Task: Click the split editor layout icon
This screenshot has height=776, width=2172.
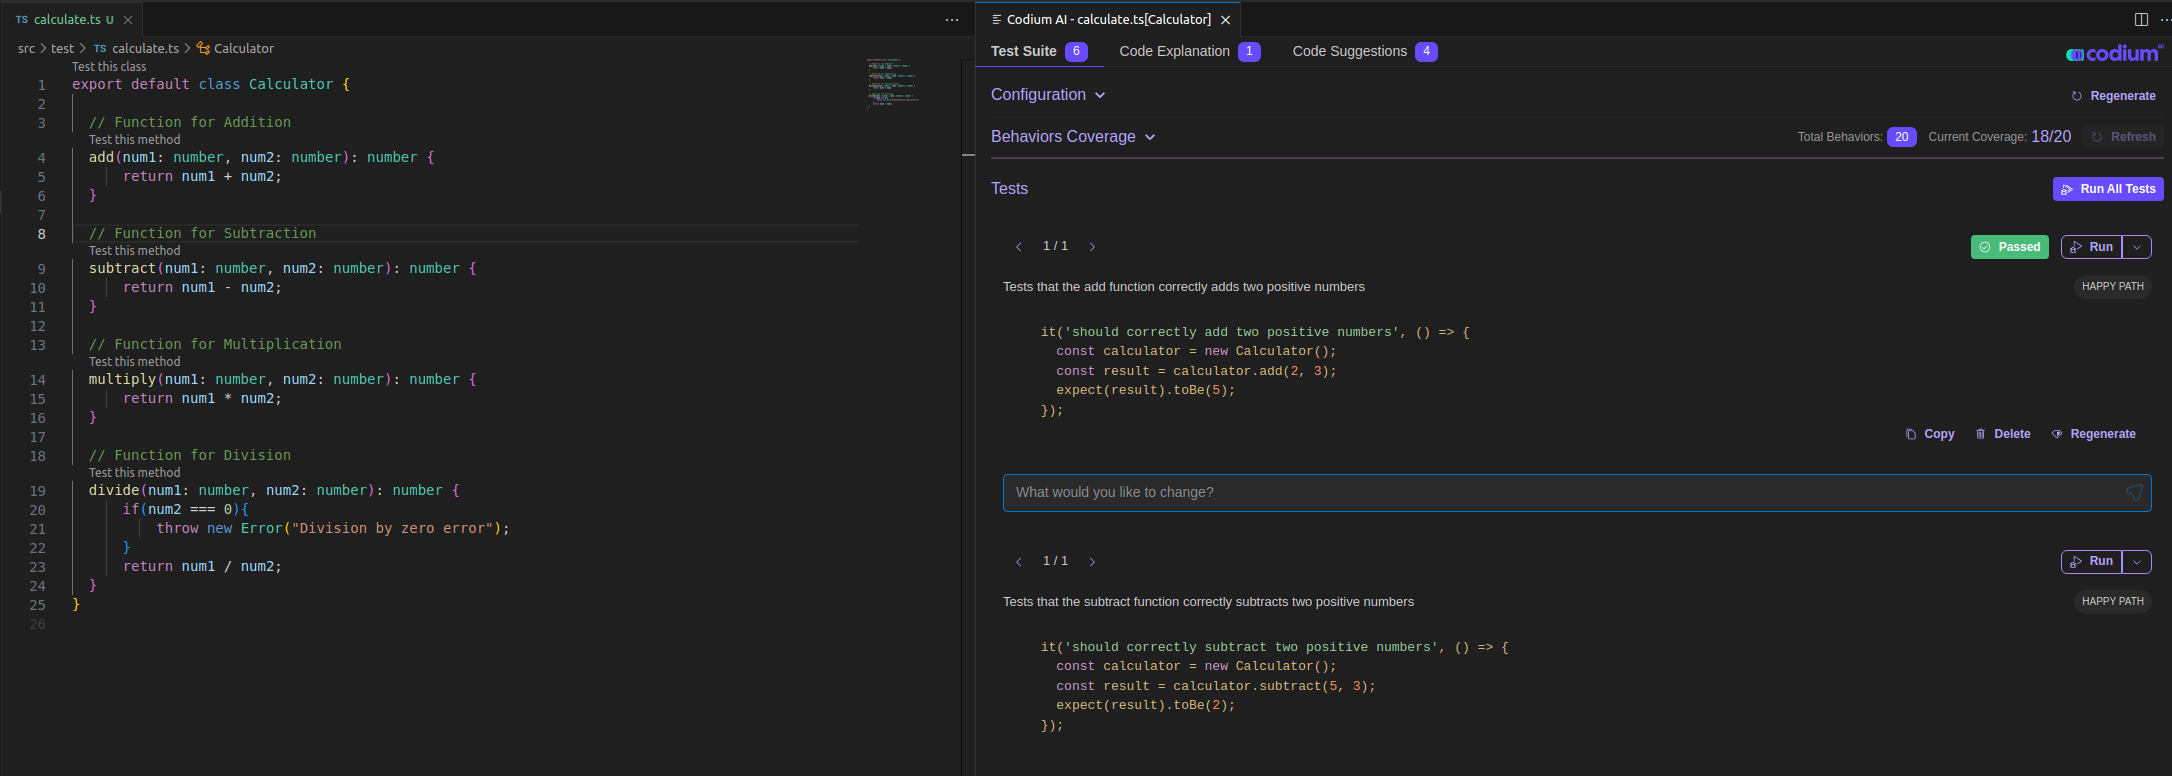Action: point(2141,20)
